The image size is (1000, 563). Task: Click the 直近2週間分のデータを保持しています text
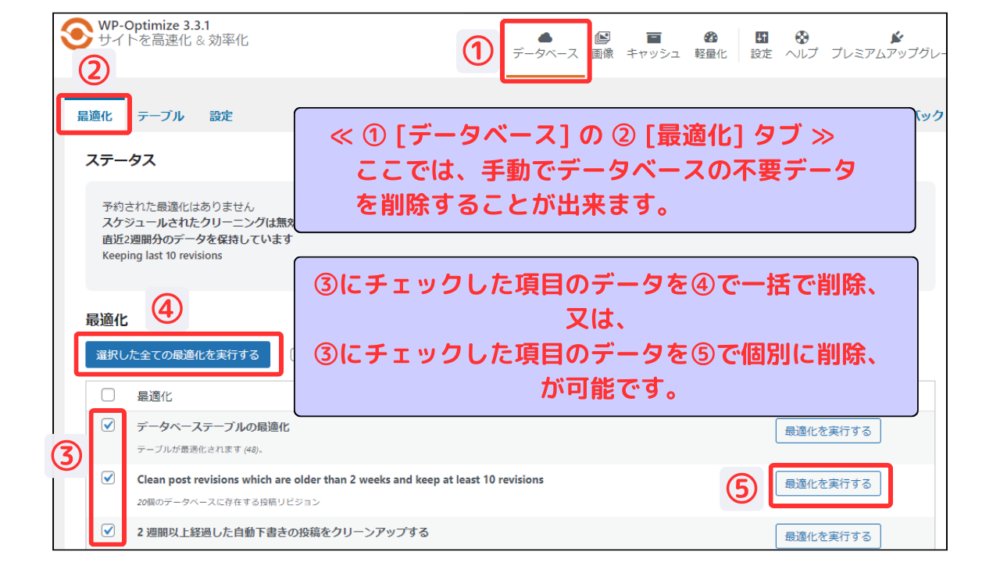point(197,239)
